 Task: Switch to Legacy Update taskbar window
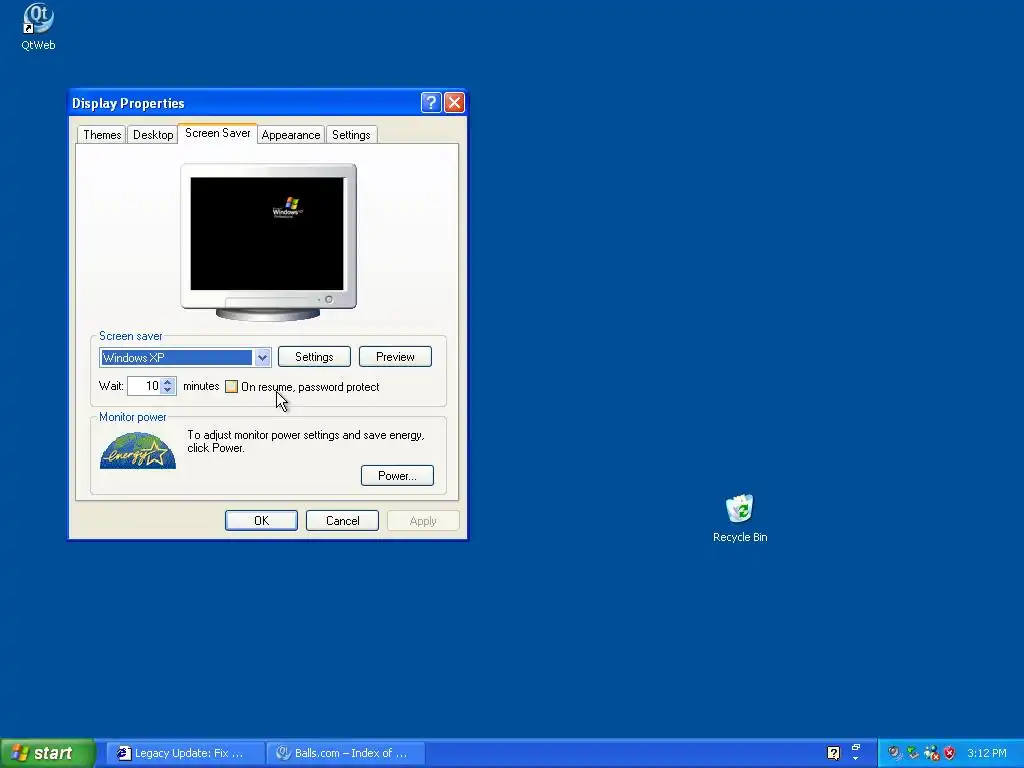click(x=185, y=753)
